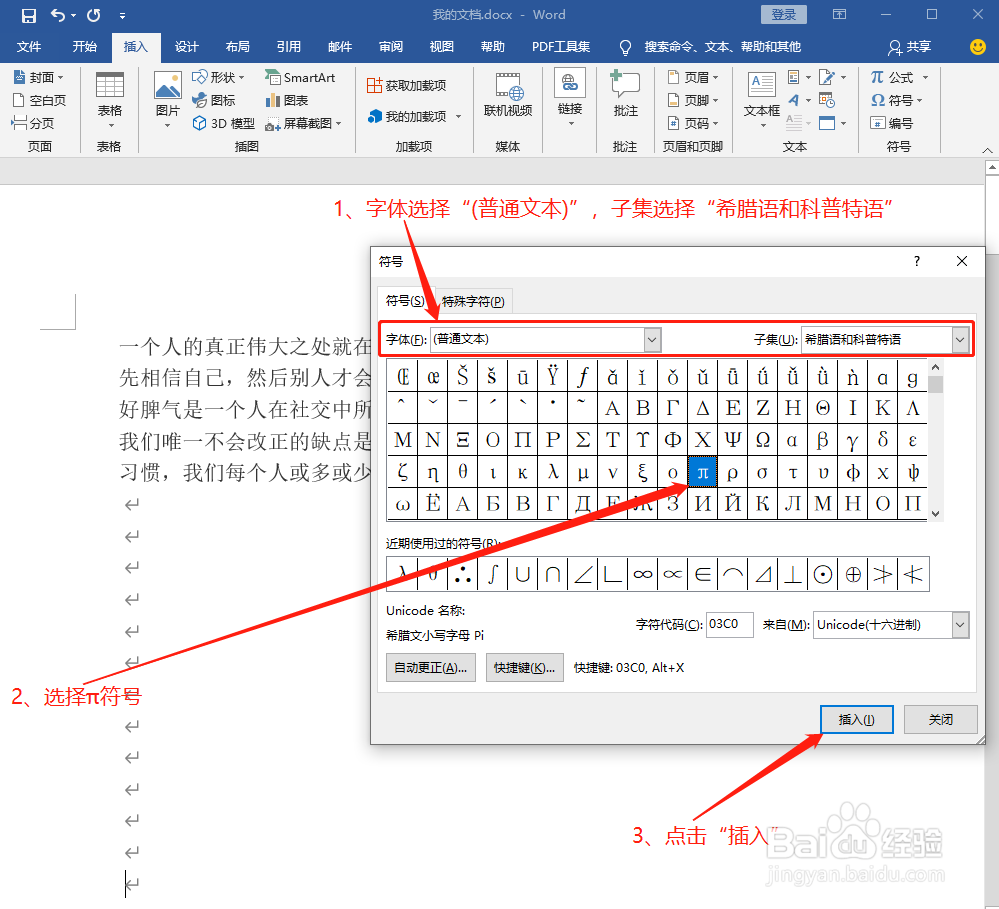Open the from (来自) Unicode dropdown
Viewport: 999px width, 909px height.
coord(960,625)
